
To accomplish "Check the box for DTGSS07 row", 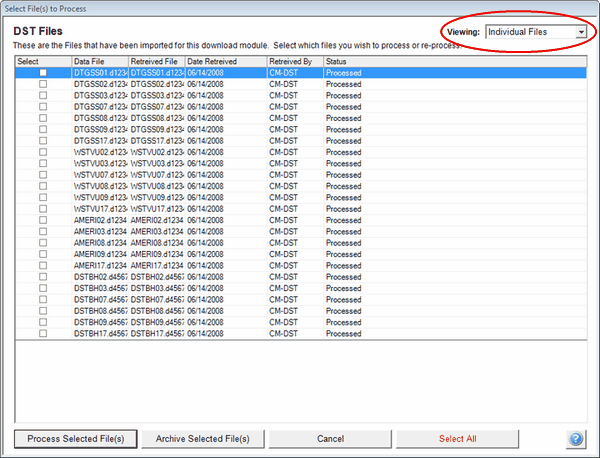I will click(43, 107).
